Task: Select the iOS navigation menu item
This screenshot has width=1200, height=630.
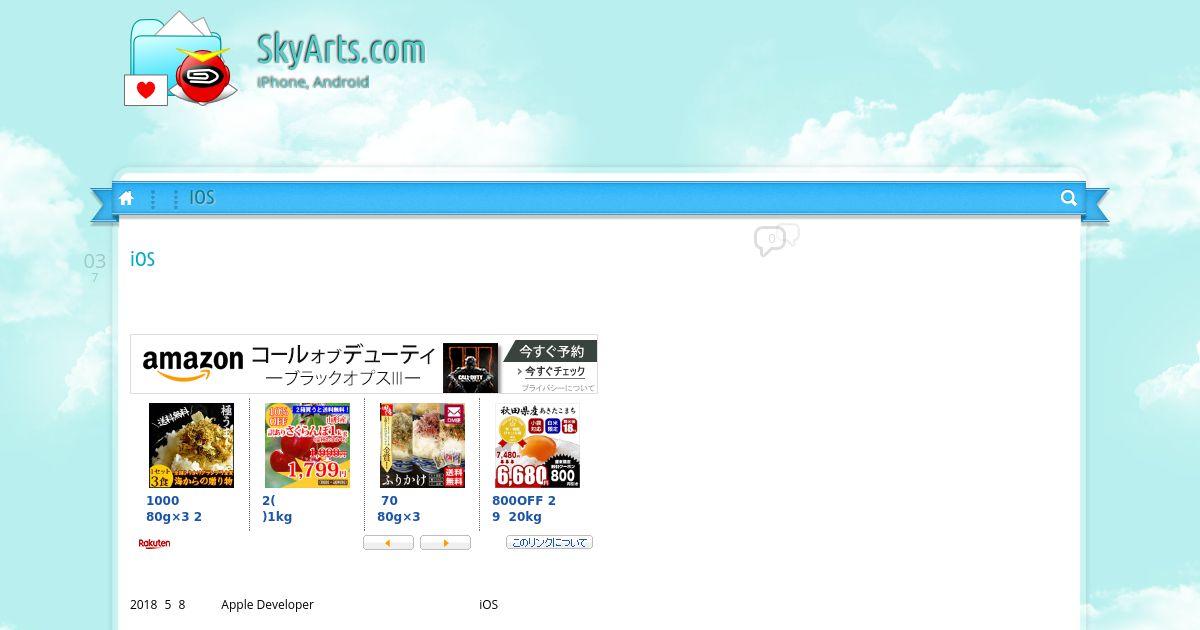Action: coord(202,198)
